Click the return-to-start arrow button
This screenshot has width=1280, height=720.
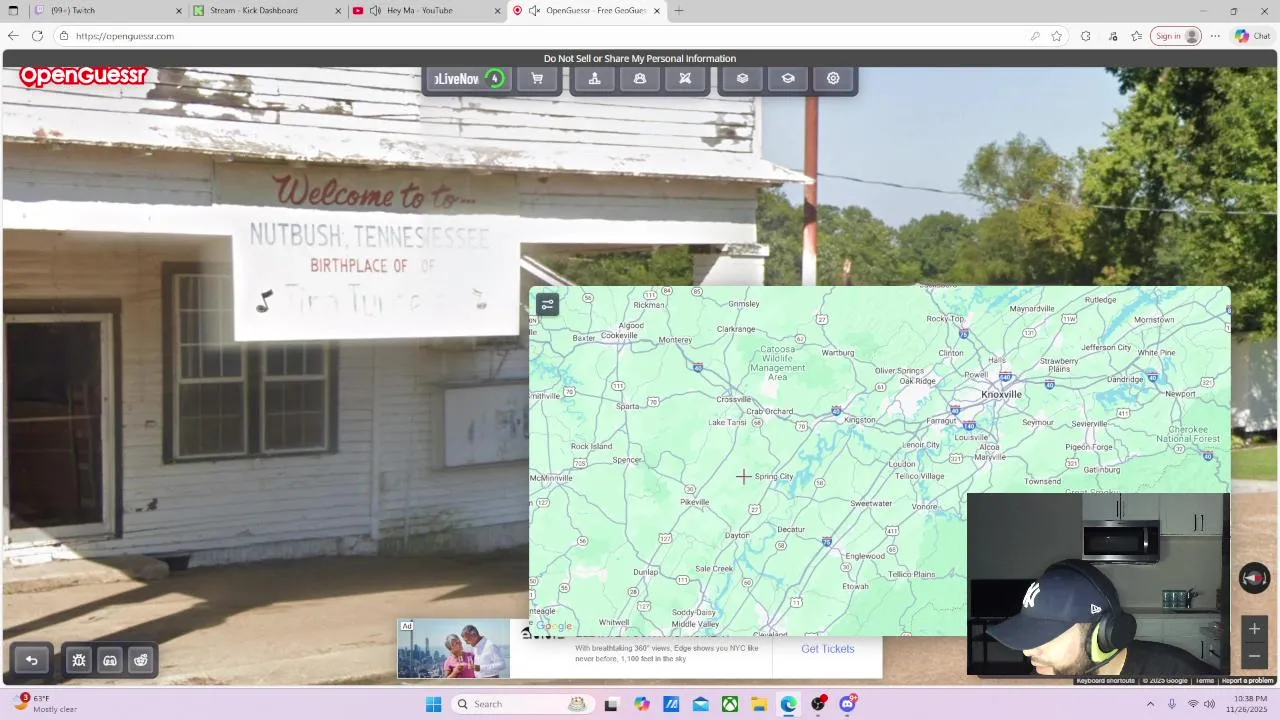click(x=31, y=660)
